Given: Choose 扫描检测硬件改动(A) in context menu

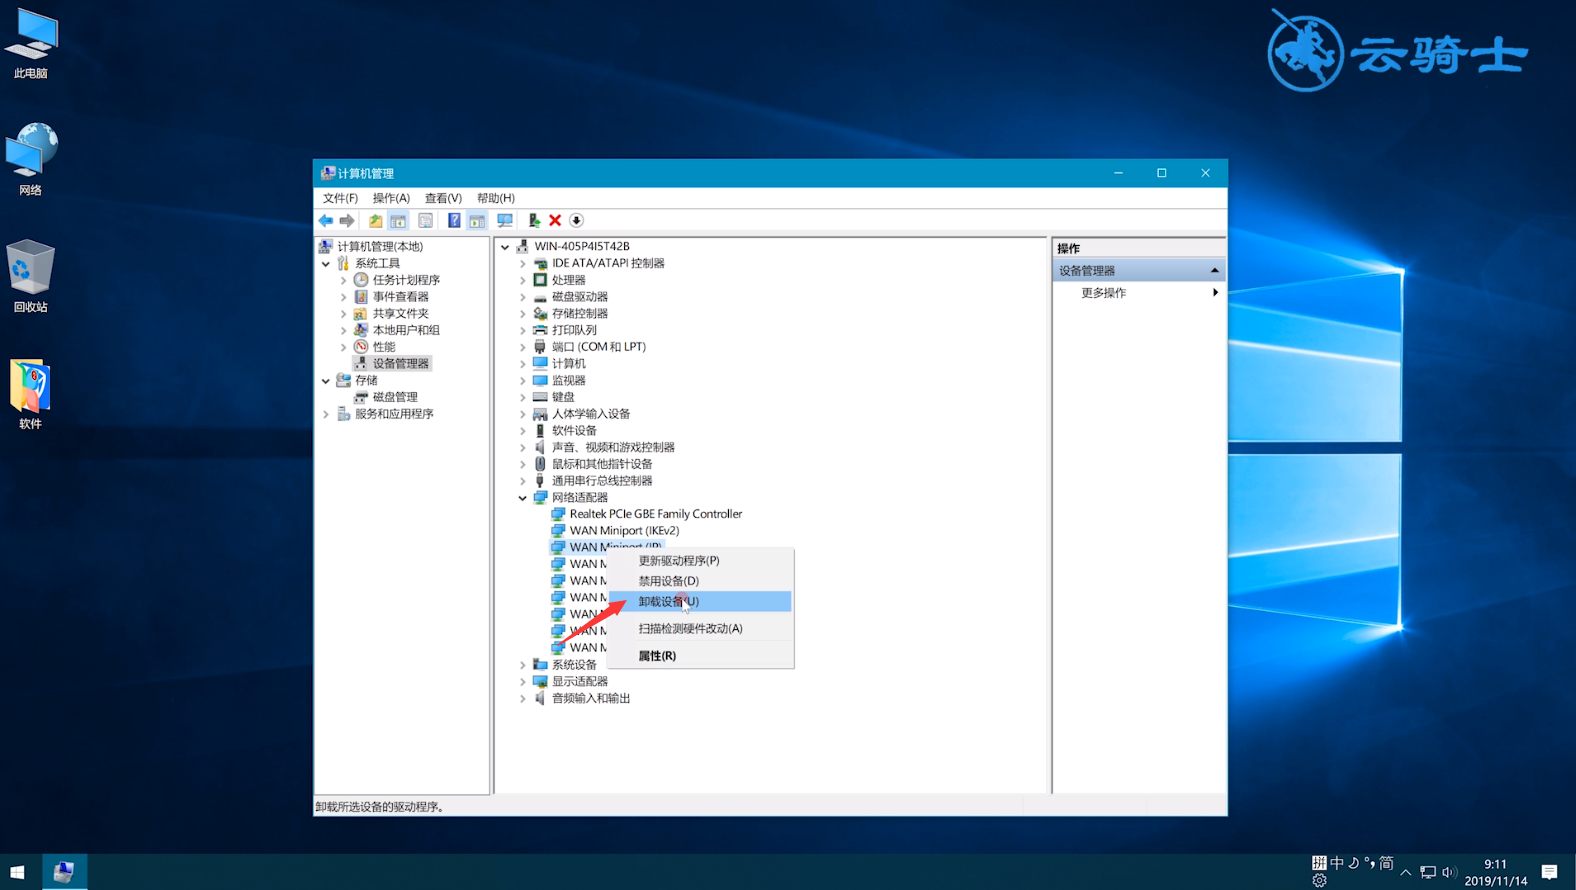Looking at the screenshot, I should click(700, 629).
